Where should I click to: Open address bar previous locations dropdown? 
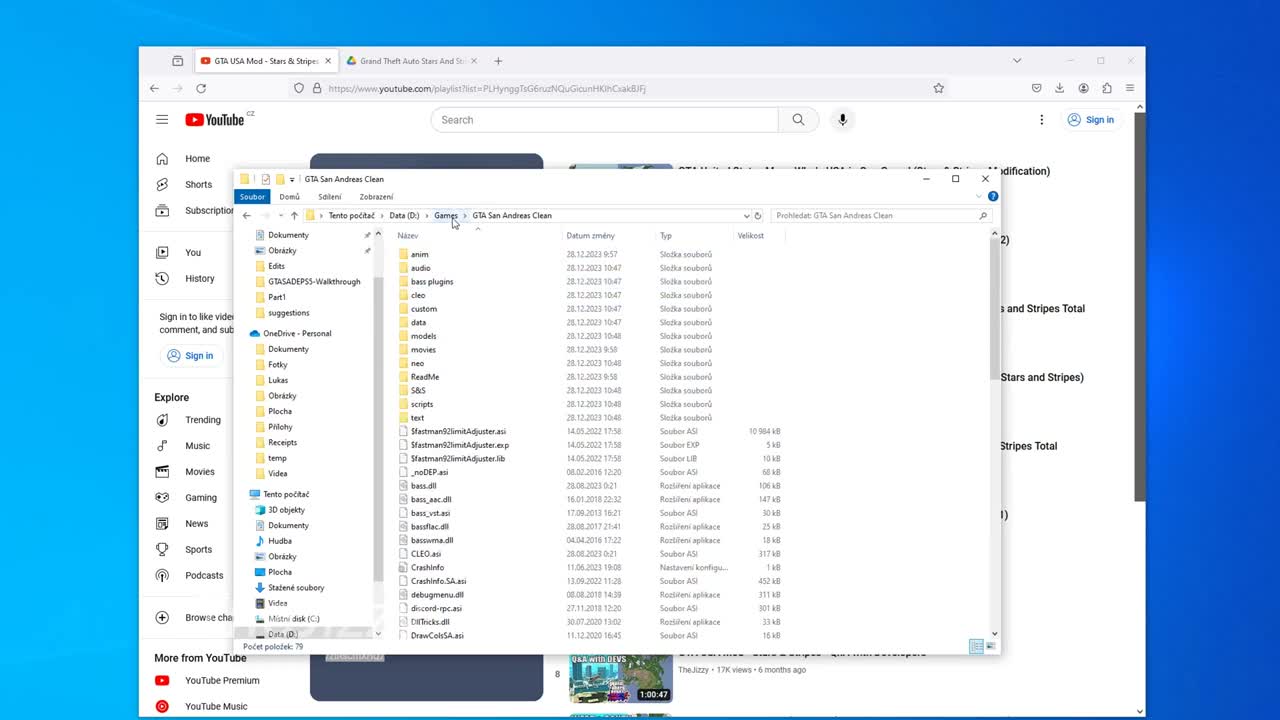746,216
